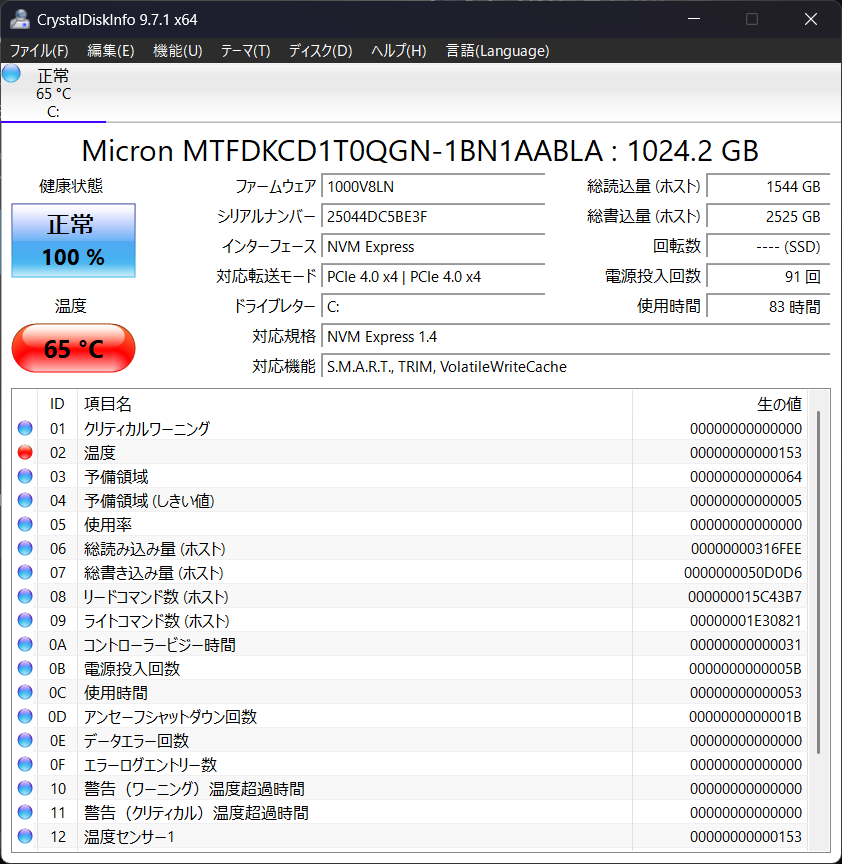The width and height of the screenshot is (842, 864).
Task: Click status orb for 09 ライトコマンド数
Action: click(25, 620)
